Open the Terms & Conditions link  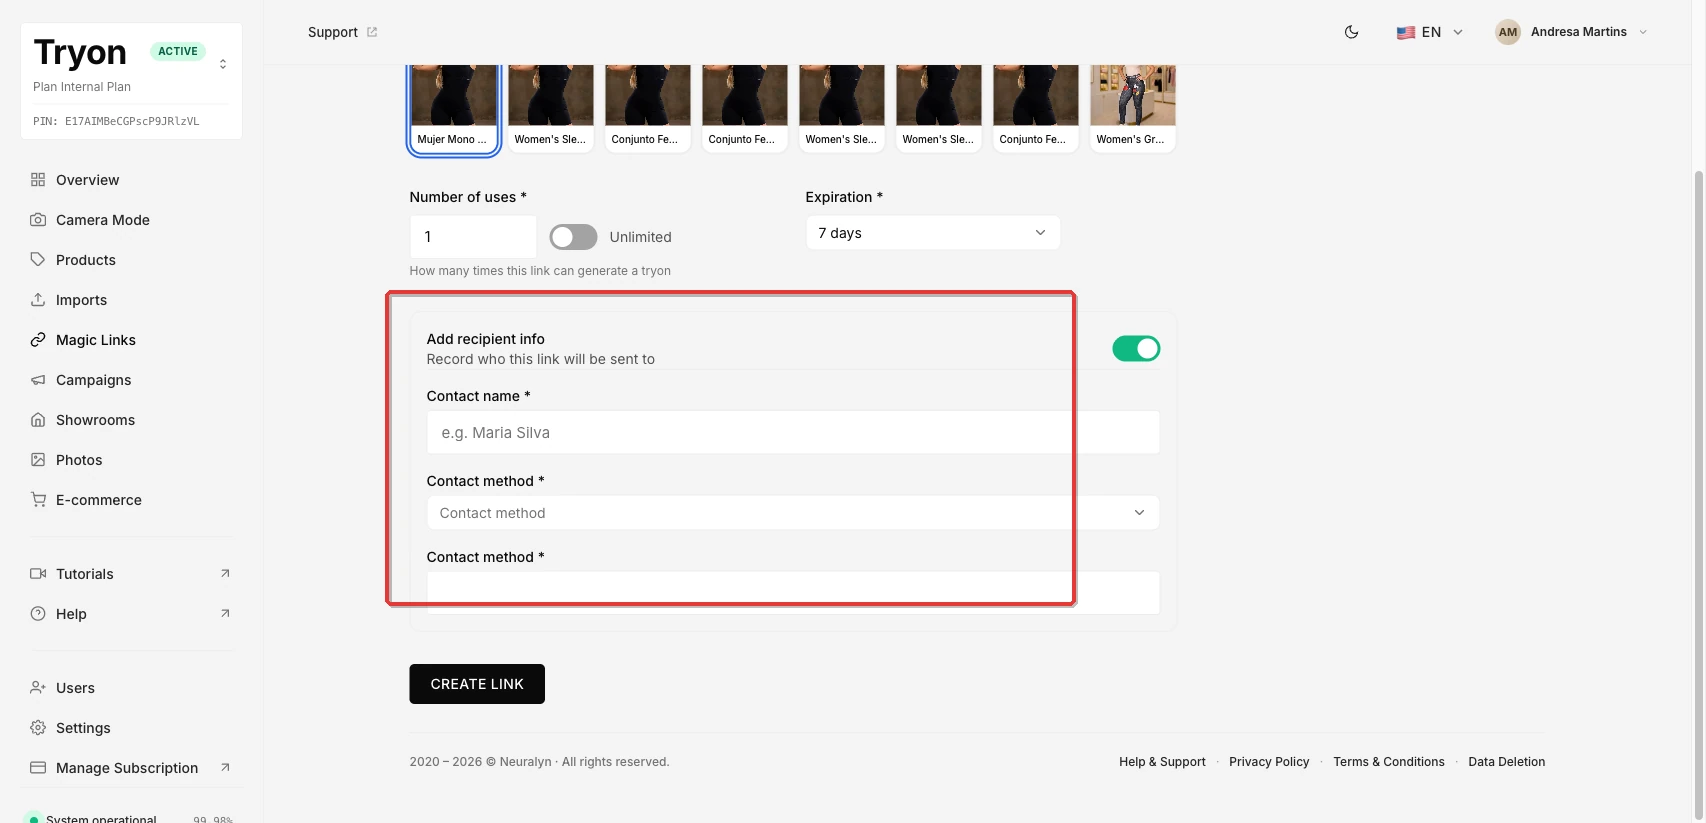pyautogui.click(x=1389, y=762)
